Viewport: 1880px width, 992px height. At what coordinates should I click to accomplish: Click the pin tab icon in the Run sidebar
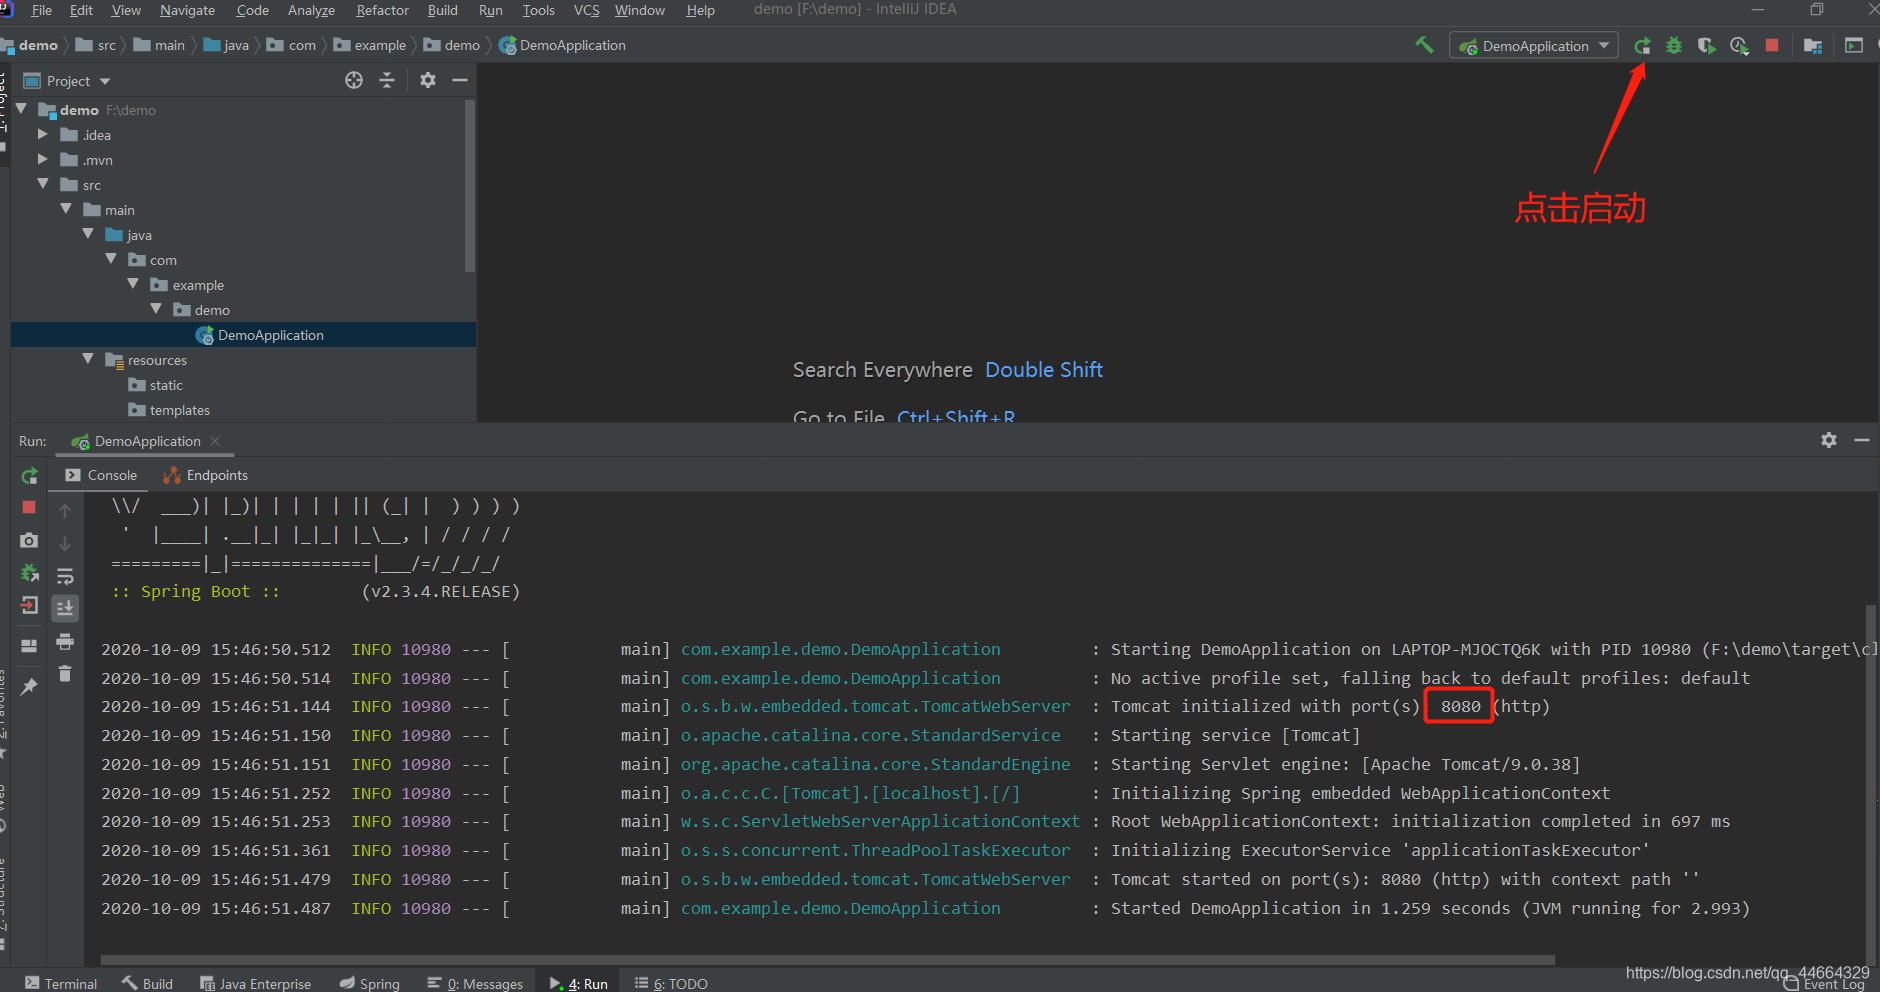pos(29,686)
